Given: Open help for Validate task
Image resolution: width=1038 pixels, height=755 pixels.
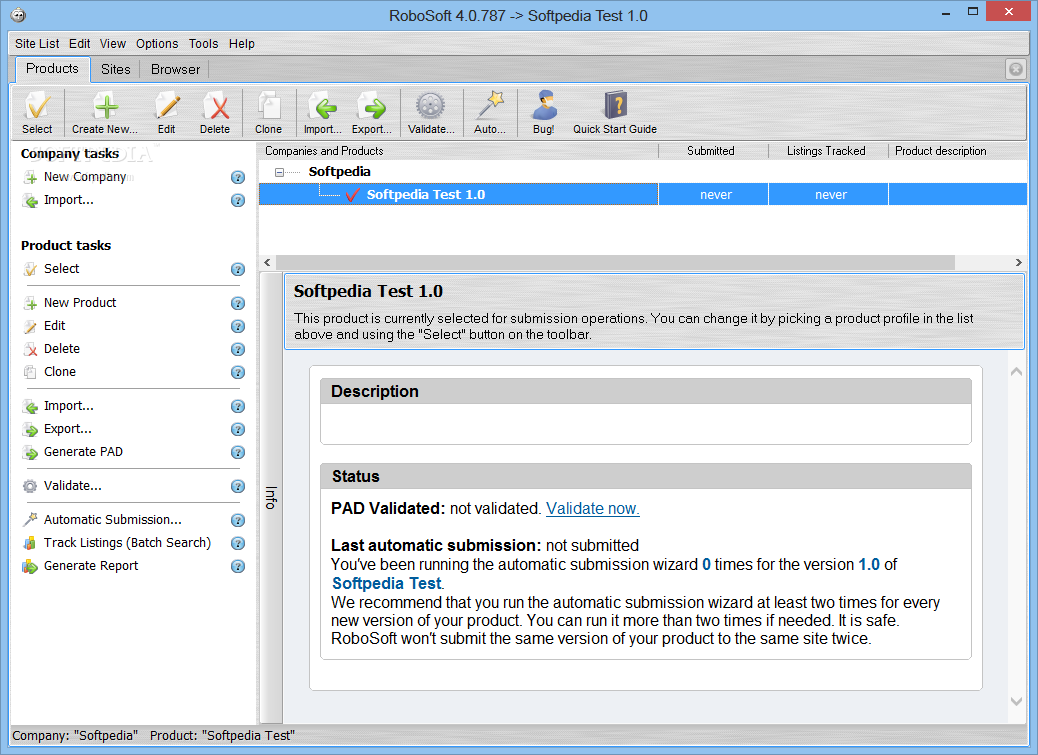Looking at the screenshot, I should click(x=238, y=486).
